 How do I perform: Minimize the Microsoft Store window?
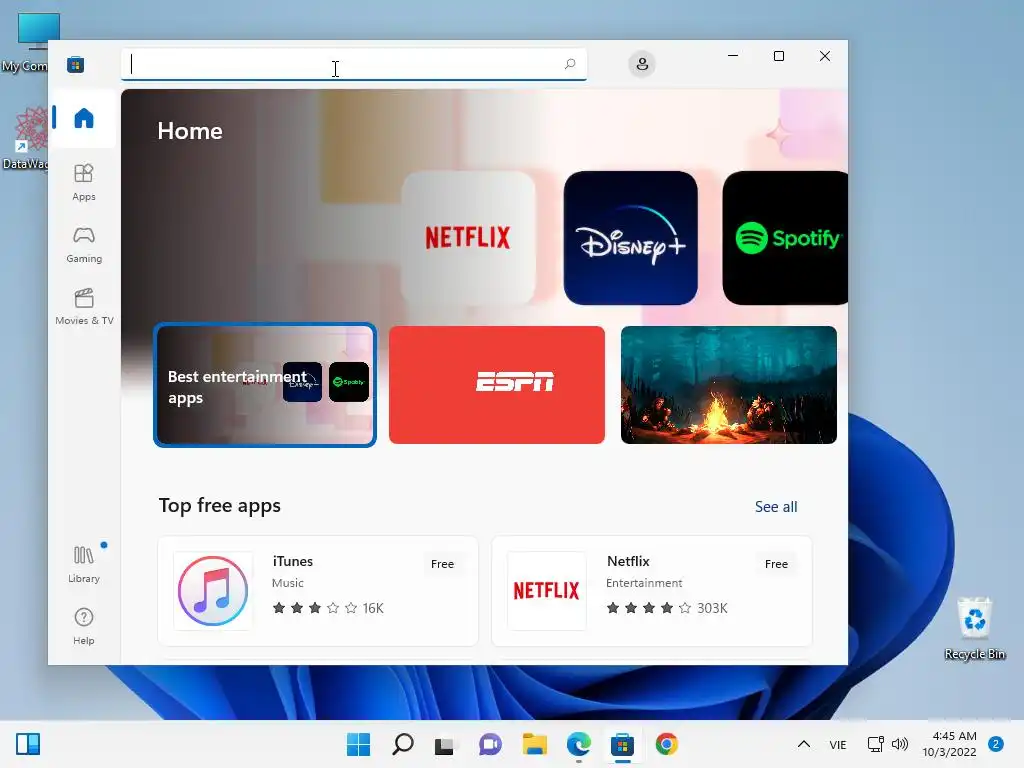coord(733,56)
